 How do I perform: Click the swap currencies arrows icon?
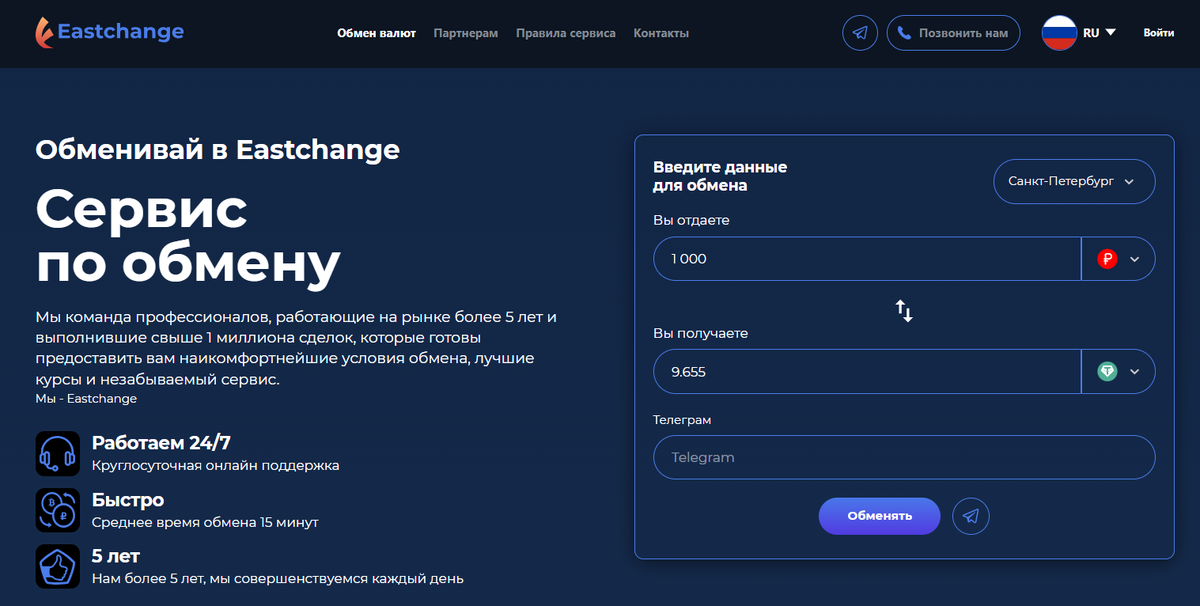click(x=904, y=311)
